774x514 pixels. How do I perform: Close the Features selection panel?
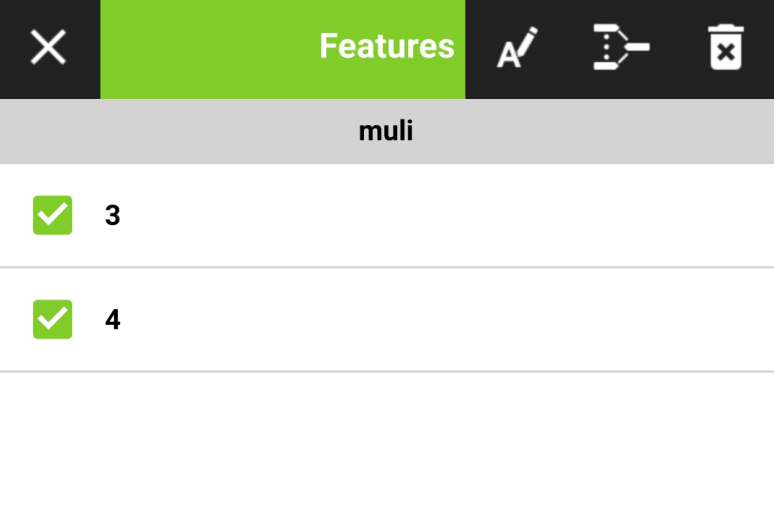48,48
